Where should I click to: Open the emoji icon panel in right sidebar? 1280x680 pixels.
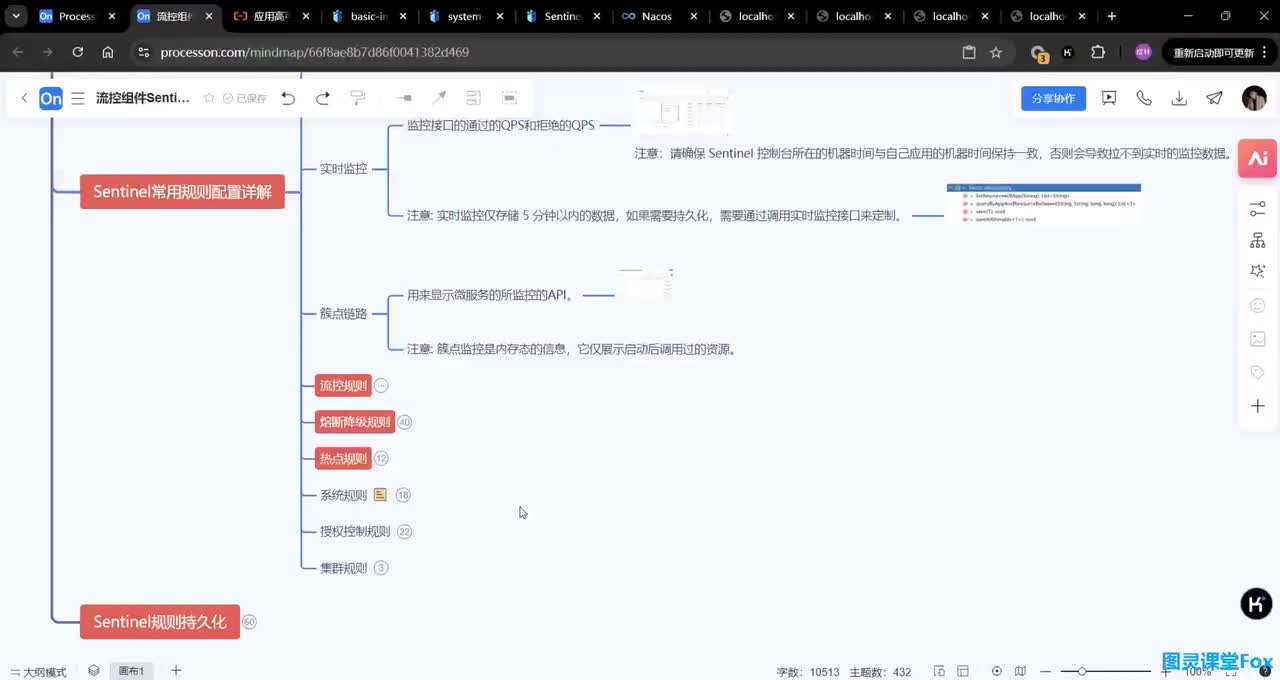pos(1258,306)
